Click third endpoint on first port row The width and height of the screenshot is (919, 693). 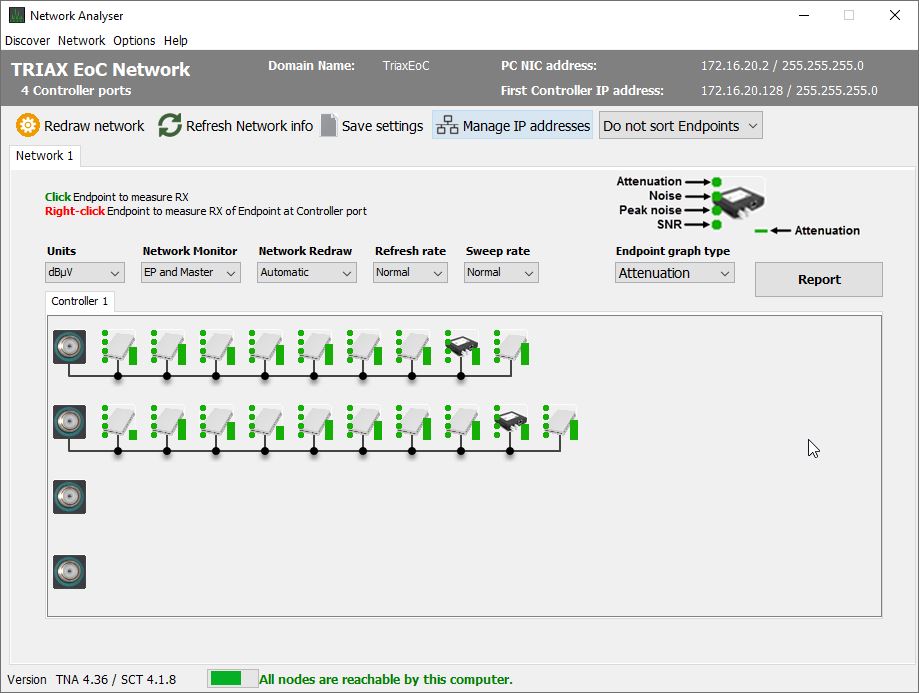[x=218, y=346]
